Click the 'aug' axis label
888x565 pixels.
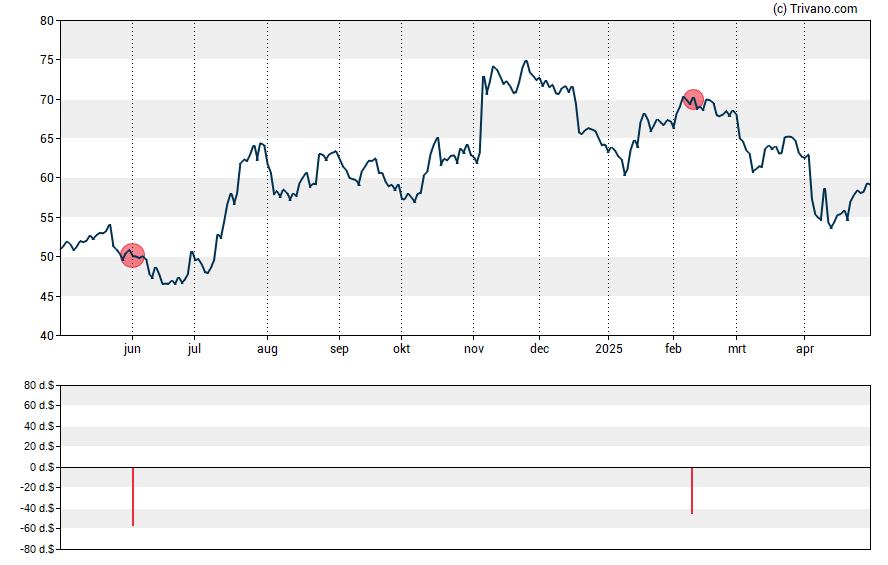click(267, 349)
